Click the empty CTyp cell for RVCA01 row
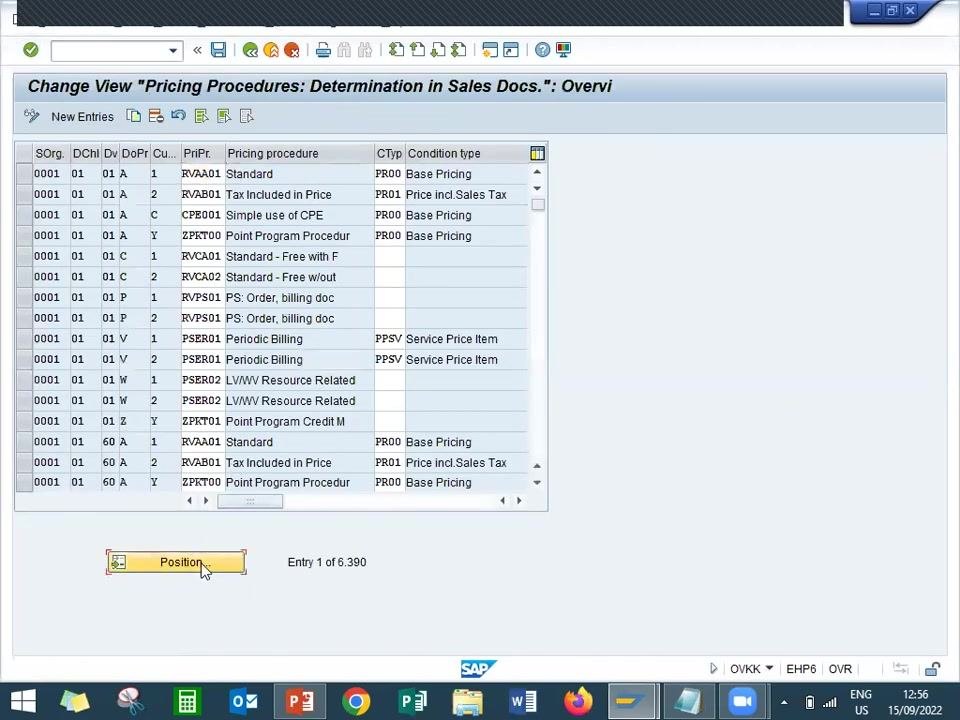 pyautogui.click(x=389, y=256)
